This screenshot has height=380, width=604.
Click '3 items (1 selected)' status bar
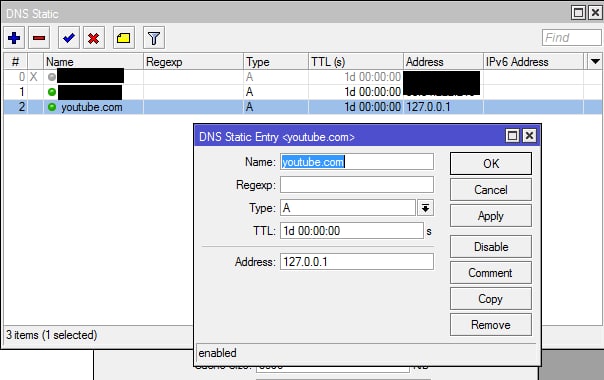[x=52, y=335]
